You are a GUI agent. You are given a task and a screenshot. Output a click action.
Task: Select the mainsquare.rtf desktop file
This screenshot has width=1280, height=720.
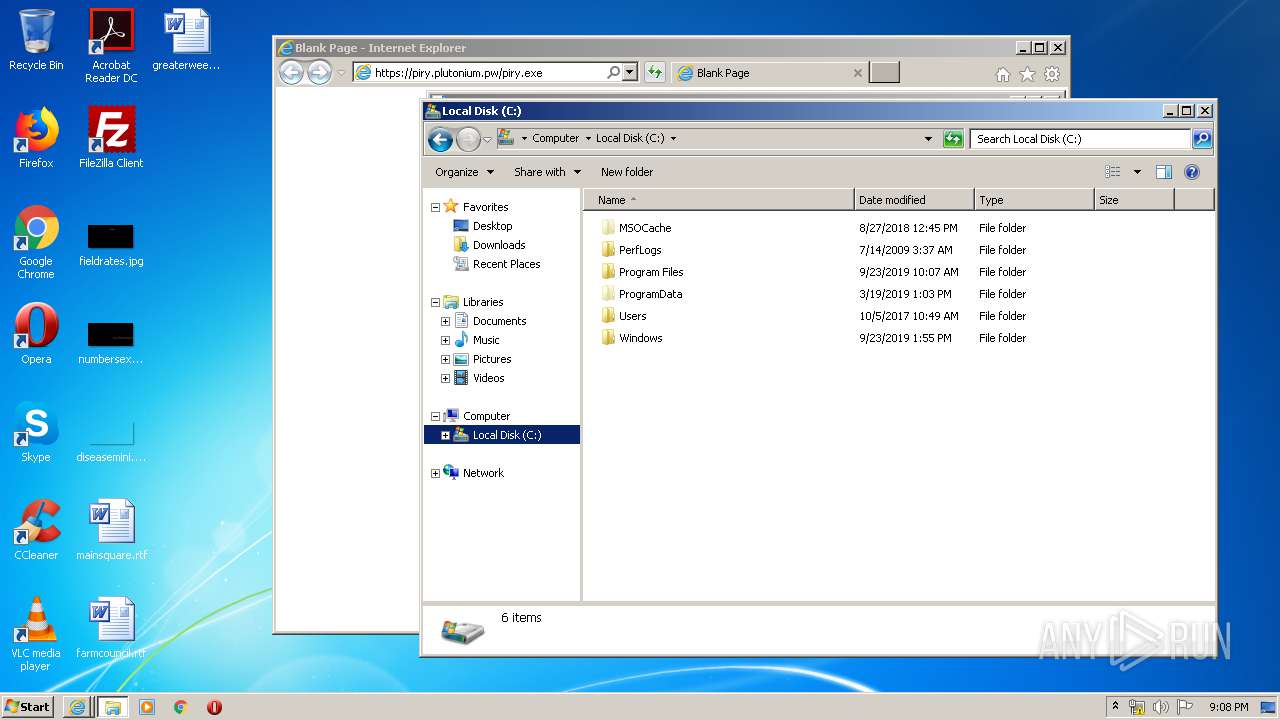click(111, 530)
